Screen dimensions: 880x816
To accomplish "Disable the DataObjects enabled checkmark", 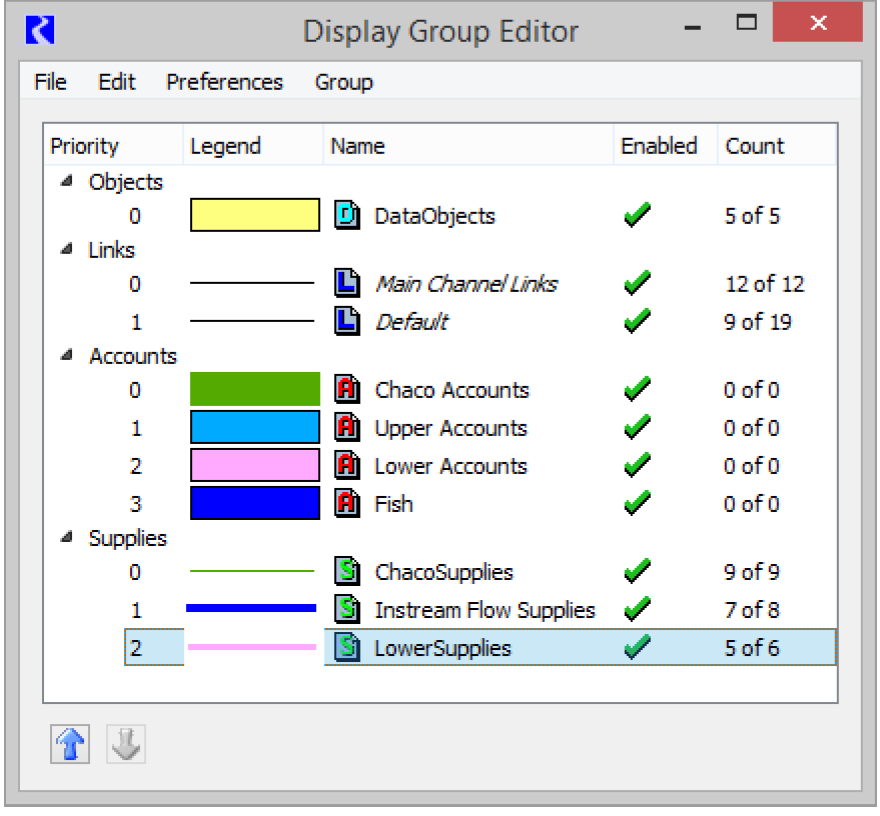I will tap(636, 216).
